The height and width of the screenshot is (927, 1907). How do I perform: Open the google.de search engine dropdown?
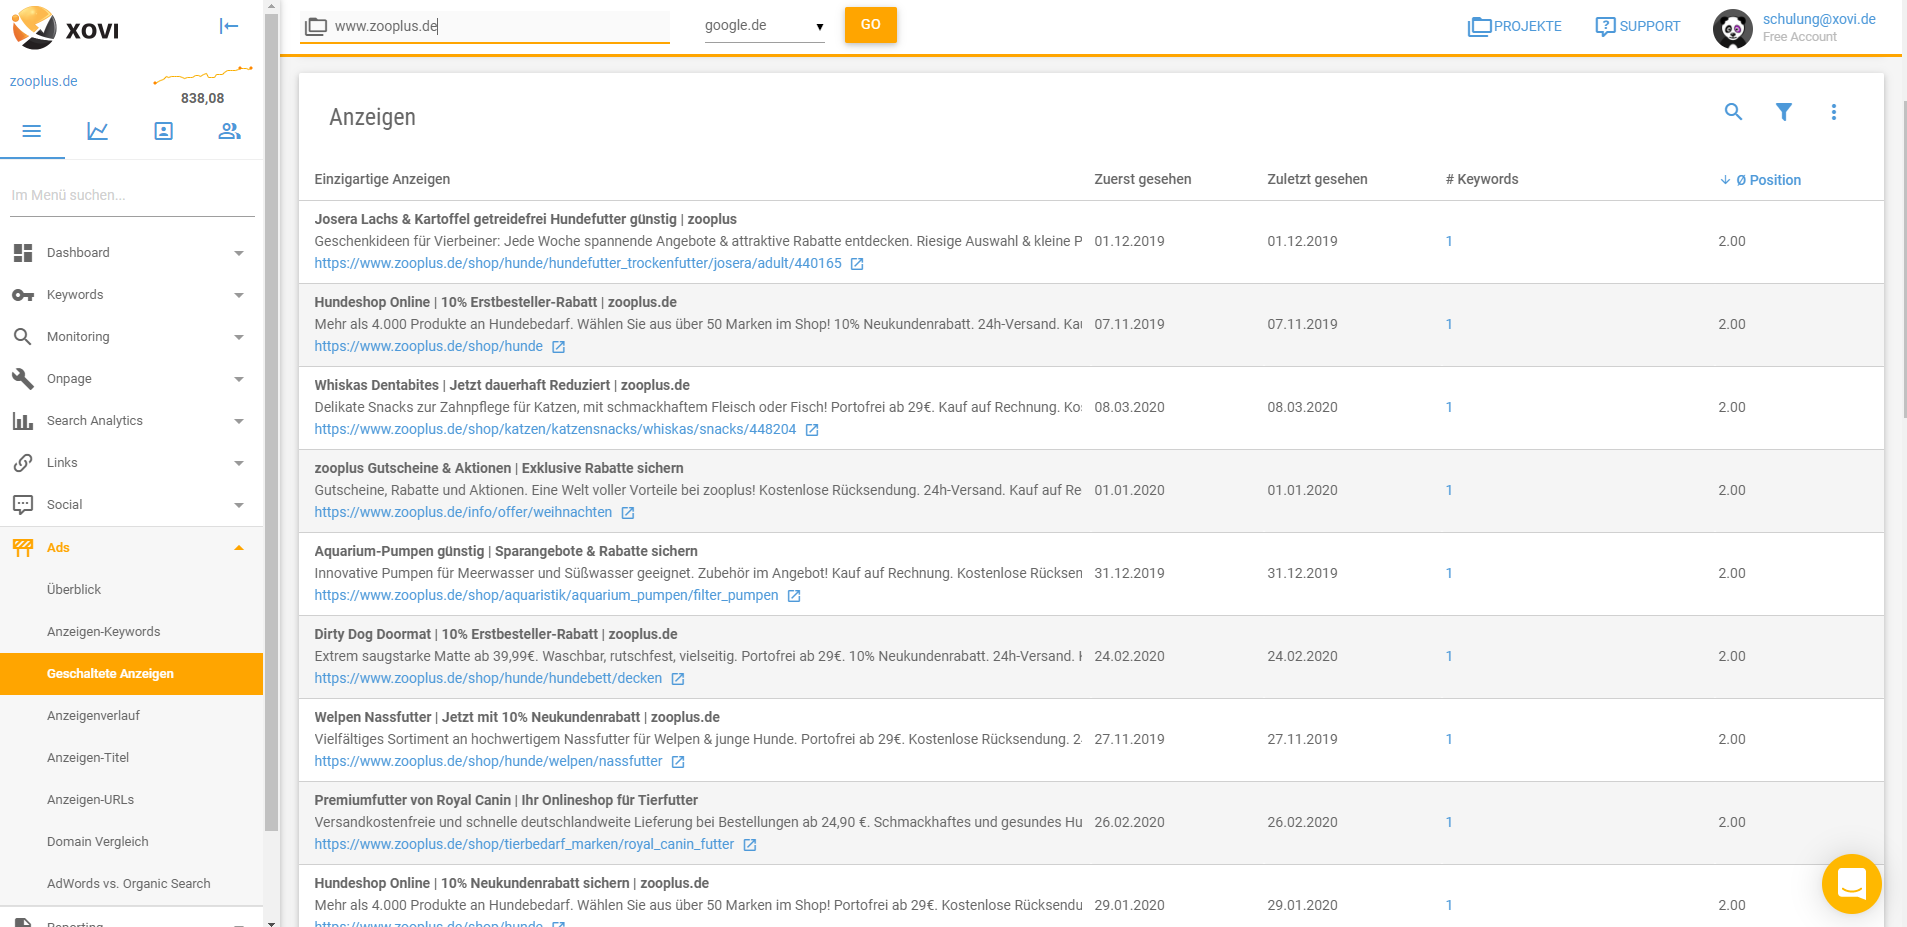[x=764, y=26]
